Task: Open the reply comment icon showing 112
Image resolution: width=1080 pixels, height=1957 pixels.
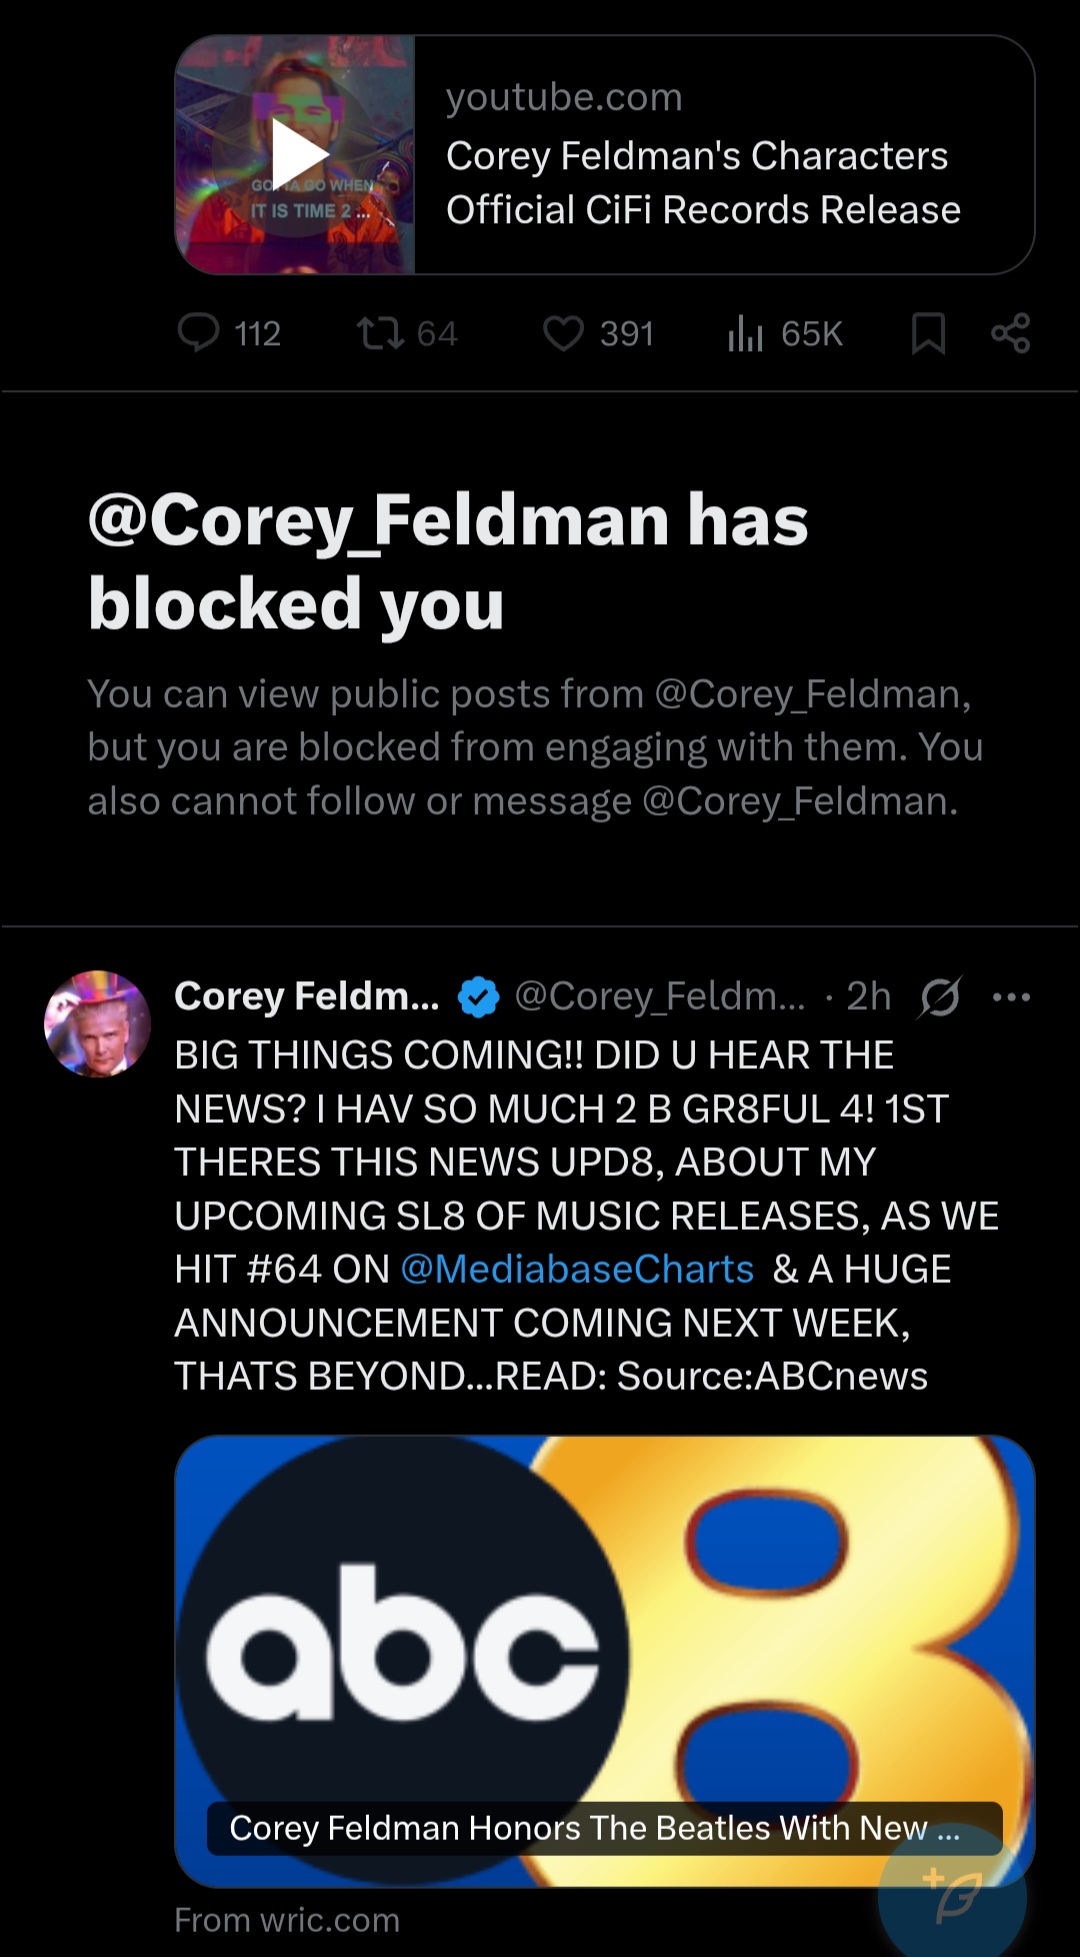Action: [x=199, y=333]
